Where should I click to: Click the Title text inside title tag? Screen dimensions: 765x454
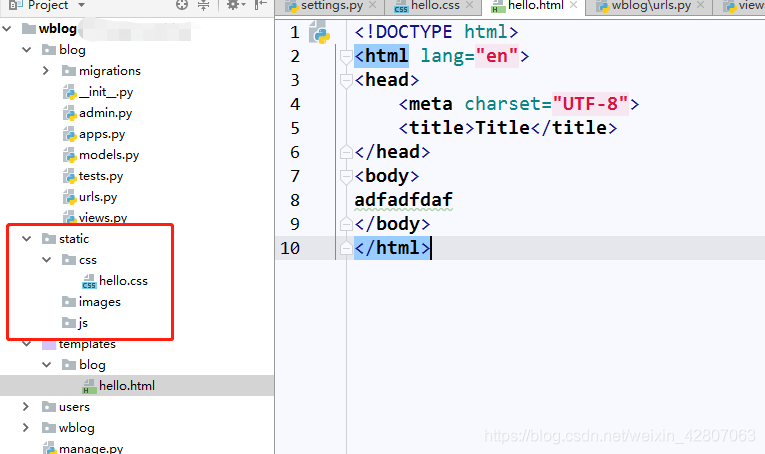503,128
